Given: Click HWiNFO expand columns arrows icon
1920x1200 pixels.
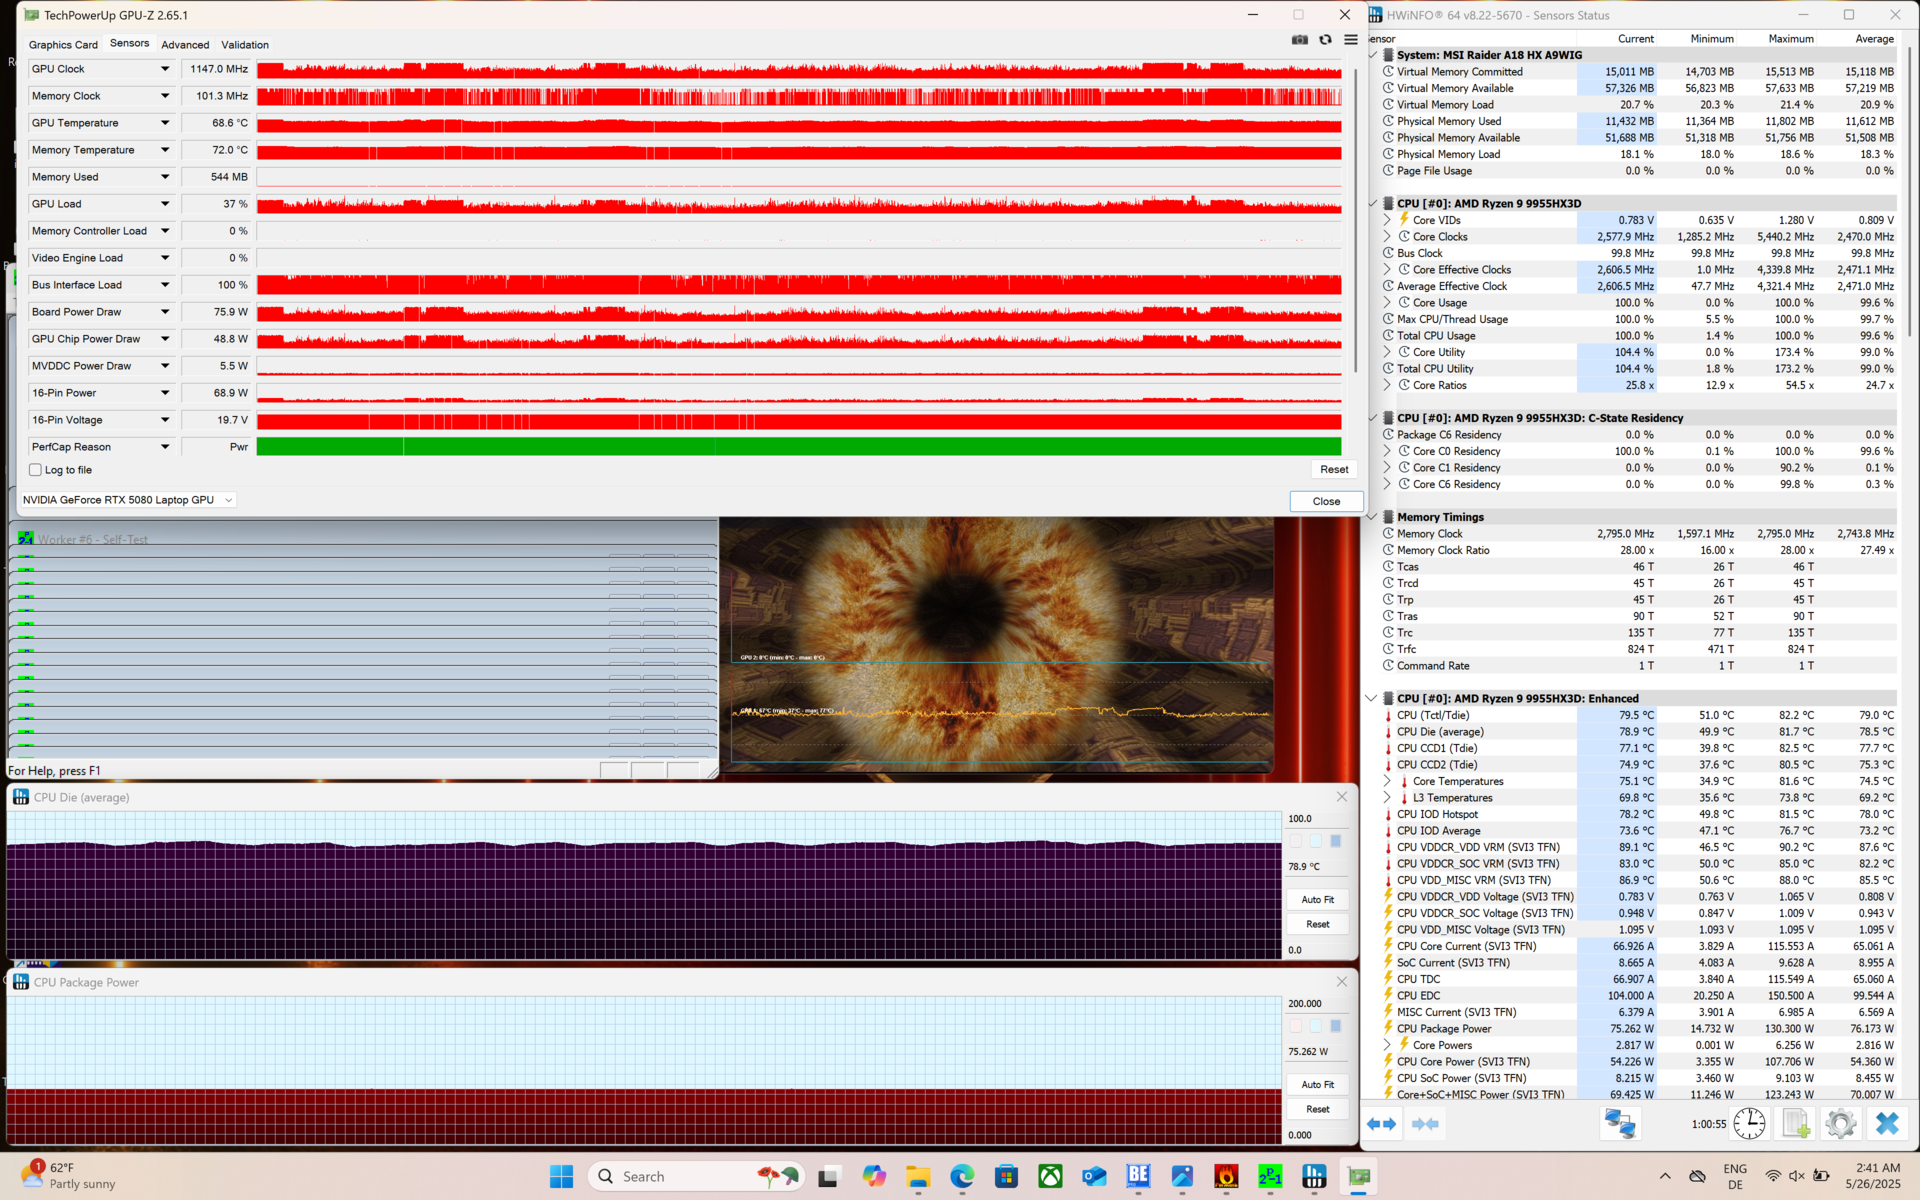Looking at the screenshot, I should tap(1381, 1124).
